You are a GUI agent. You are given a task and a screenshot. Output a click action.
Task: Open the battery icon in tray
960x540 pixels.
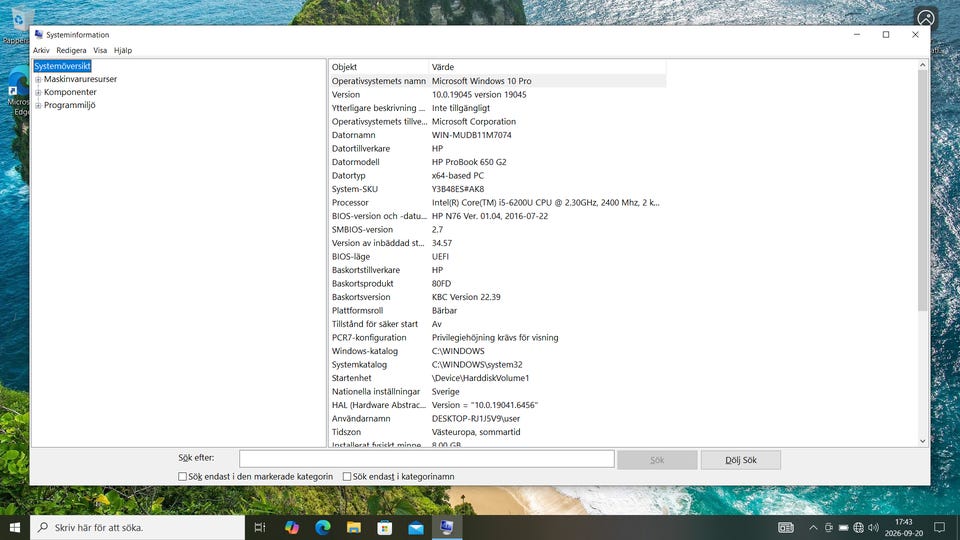pyautogui.click(x=844, y=527)
